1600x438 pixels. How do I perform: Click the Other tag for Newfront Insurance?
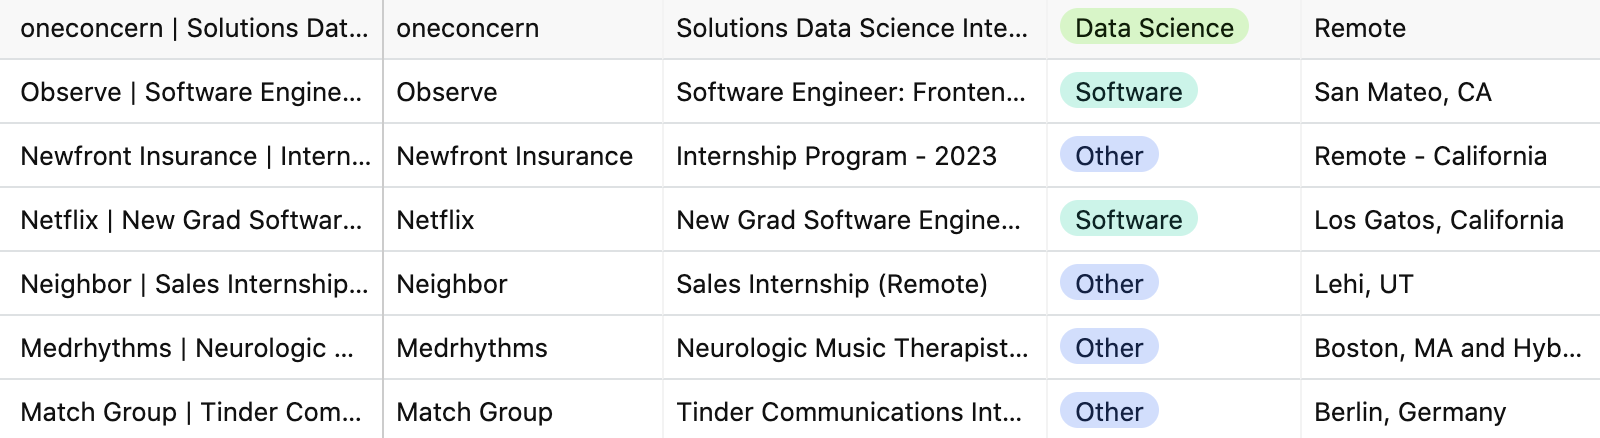(x=1109, y=156)
